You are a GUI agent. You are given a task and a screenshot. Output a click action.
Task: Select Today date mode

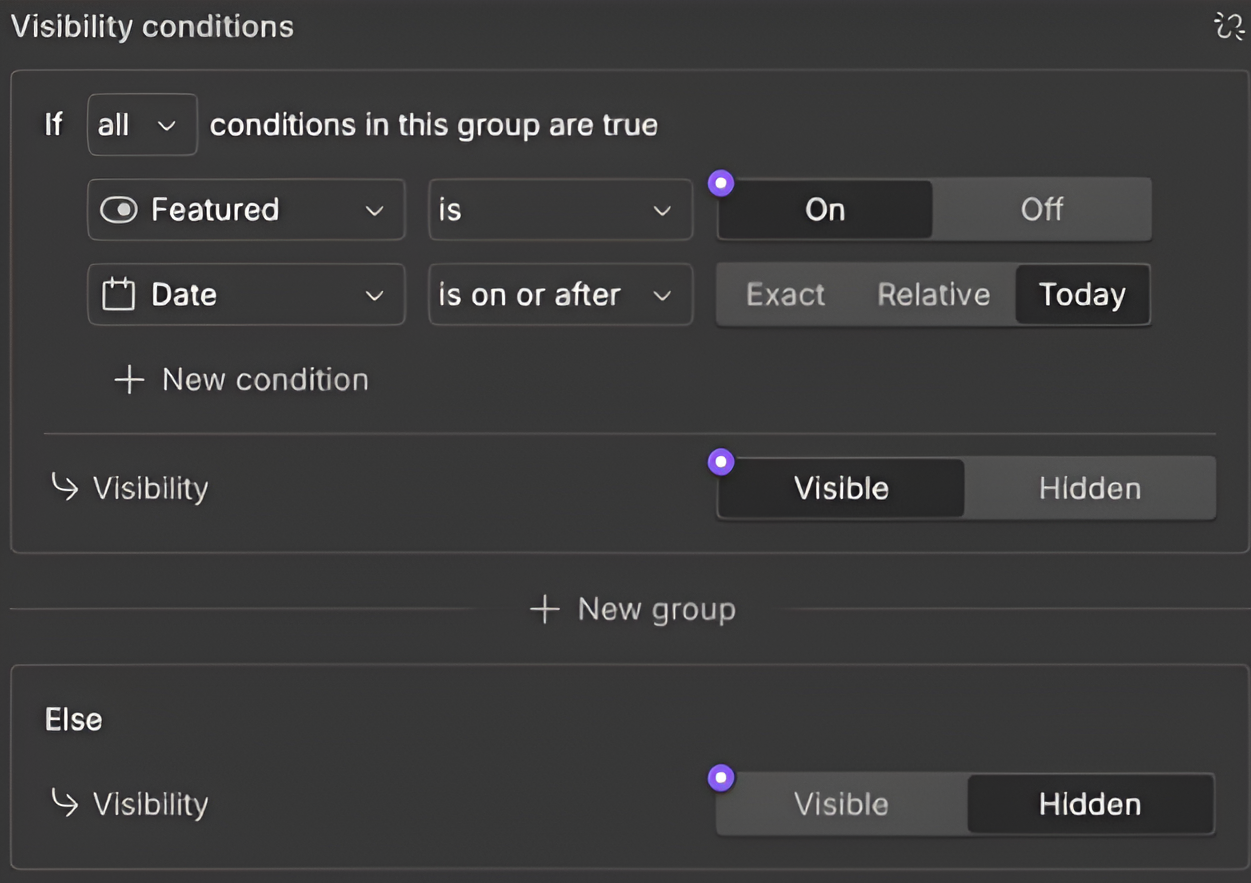pyautogui.click(x=1082, y=295)
